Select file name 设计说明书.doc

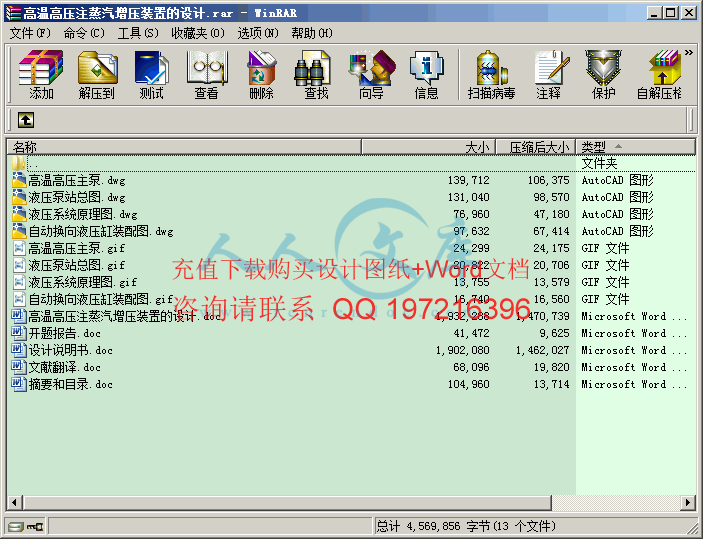(70, 351)
